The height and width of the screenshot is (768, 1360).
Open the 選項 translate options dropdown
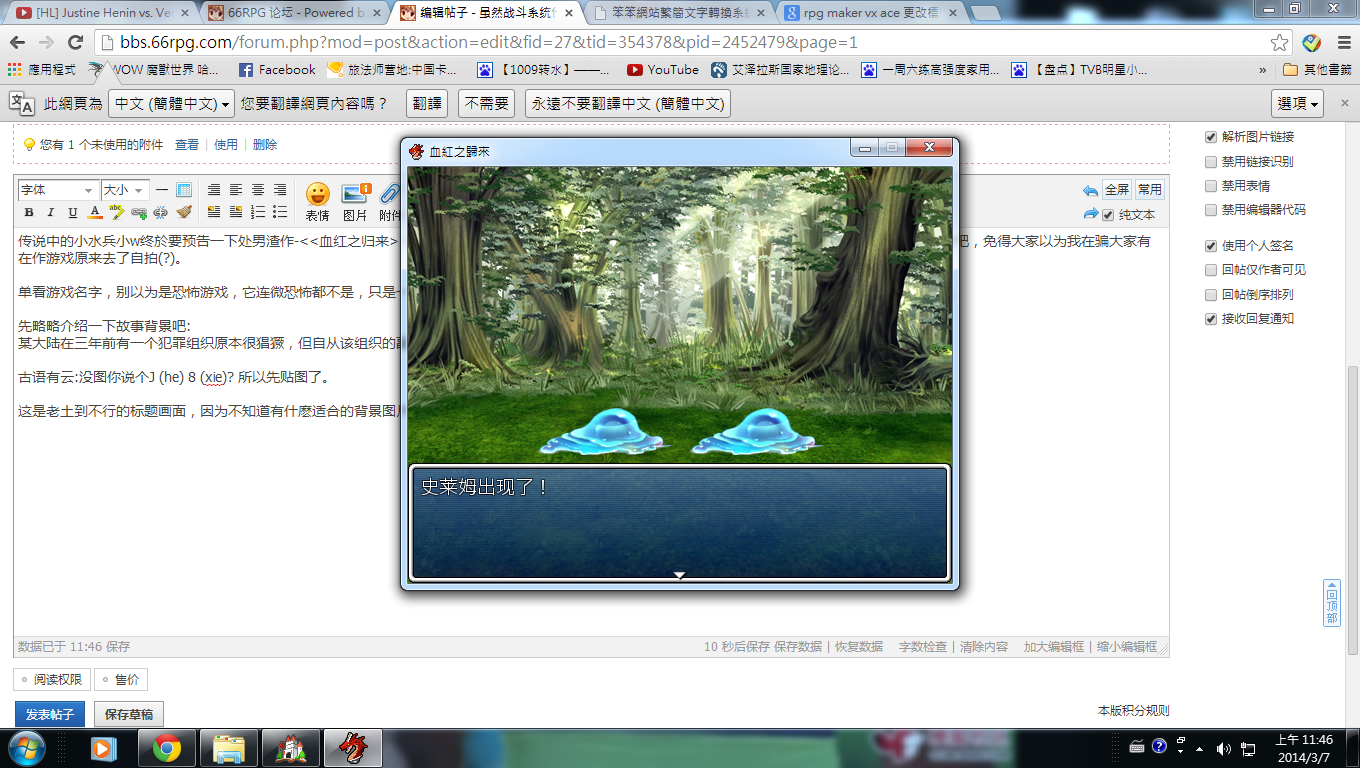[1298, 104]
